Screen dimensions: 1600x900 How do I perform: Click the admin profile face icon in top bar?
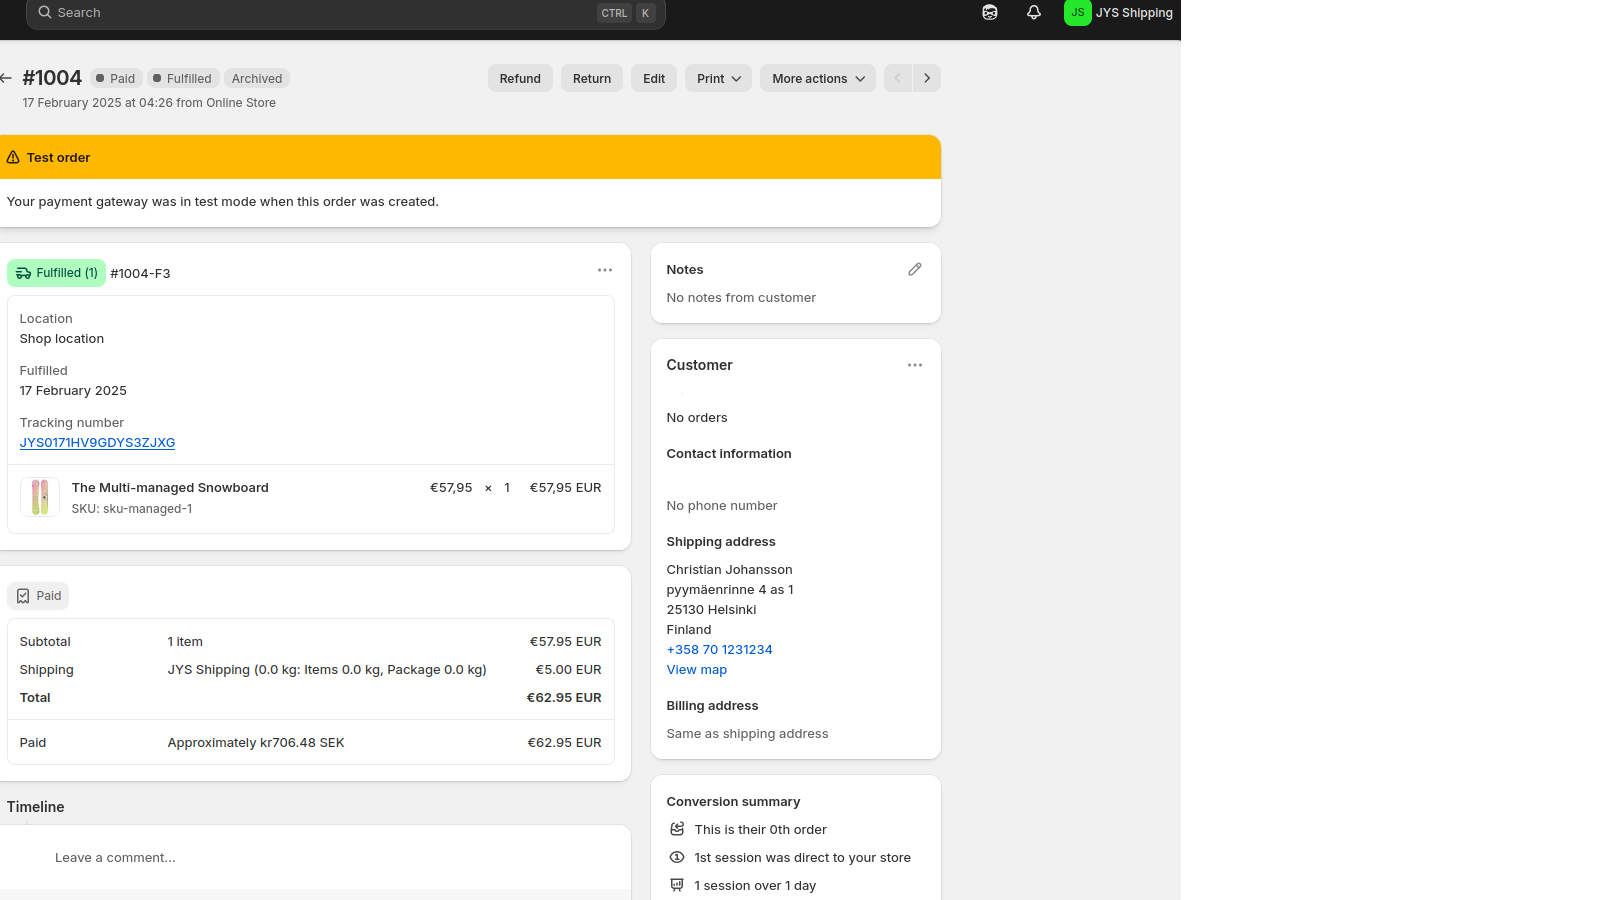point(989,12)
